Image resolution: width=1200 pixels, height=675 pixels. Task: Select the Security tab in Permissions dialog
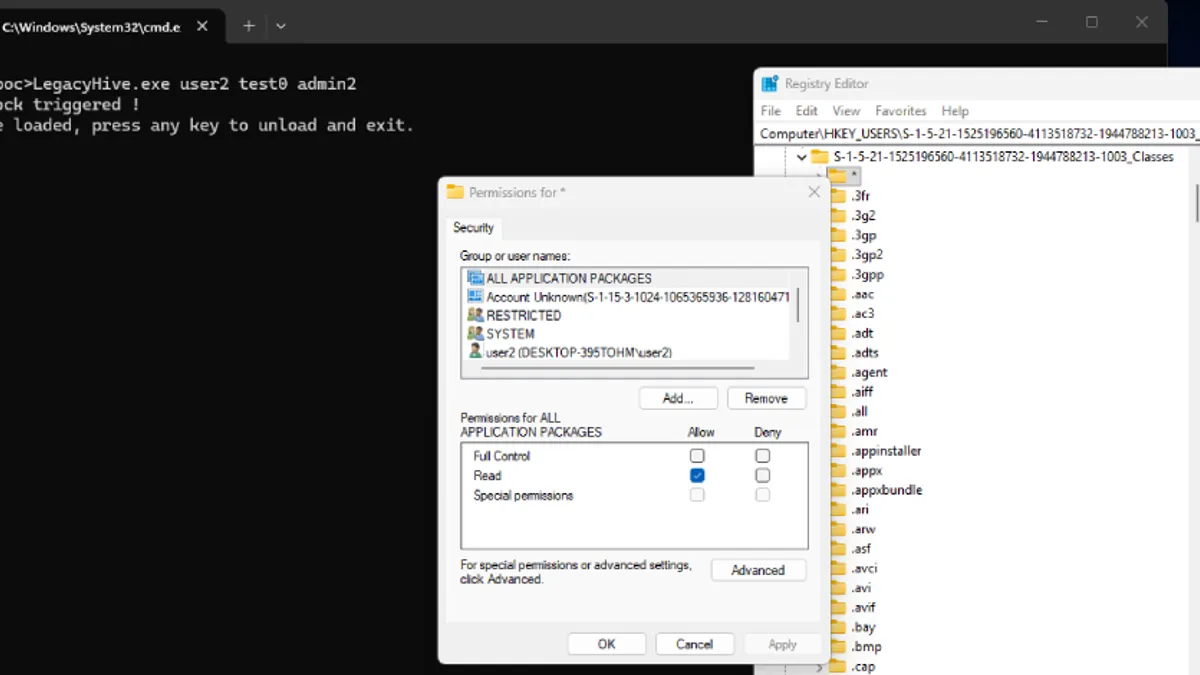click(473, 228)
